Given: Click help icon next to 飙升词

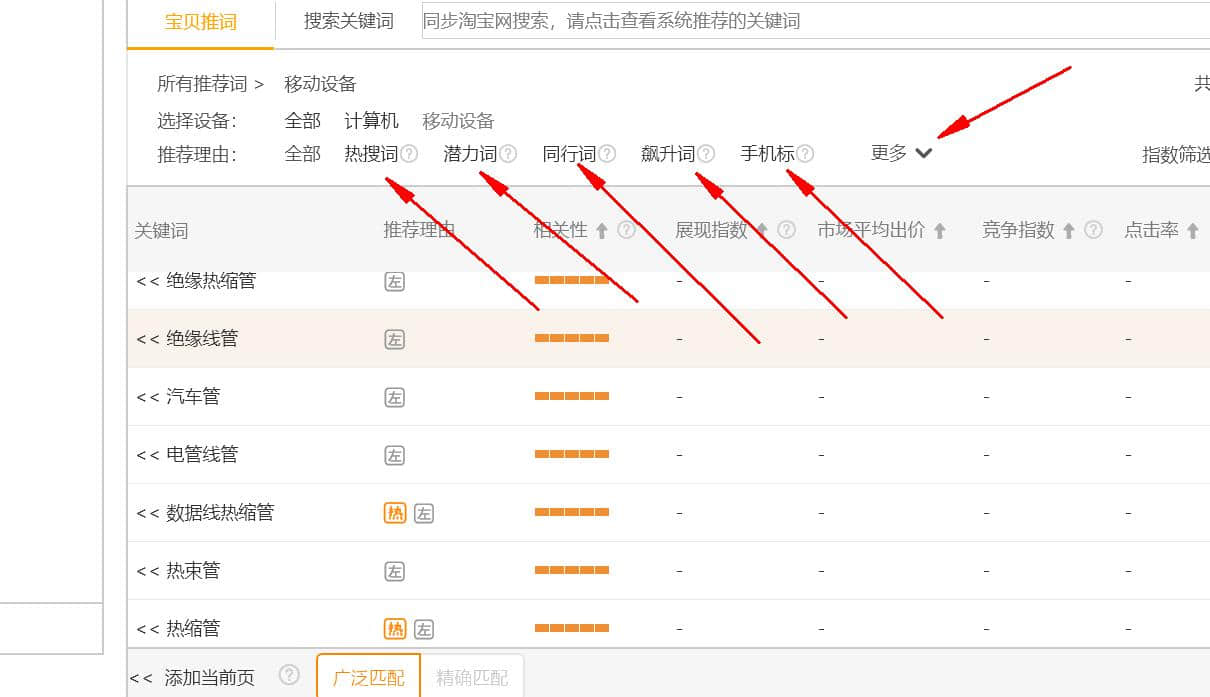Looking at the screenshot, I should (706, 154).
